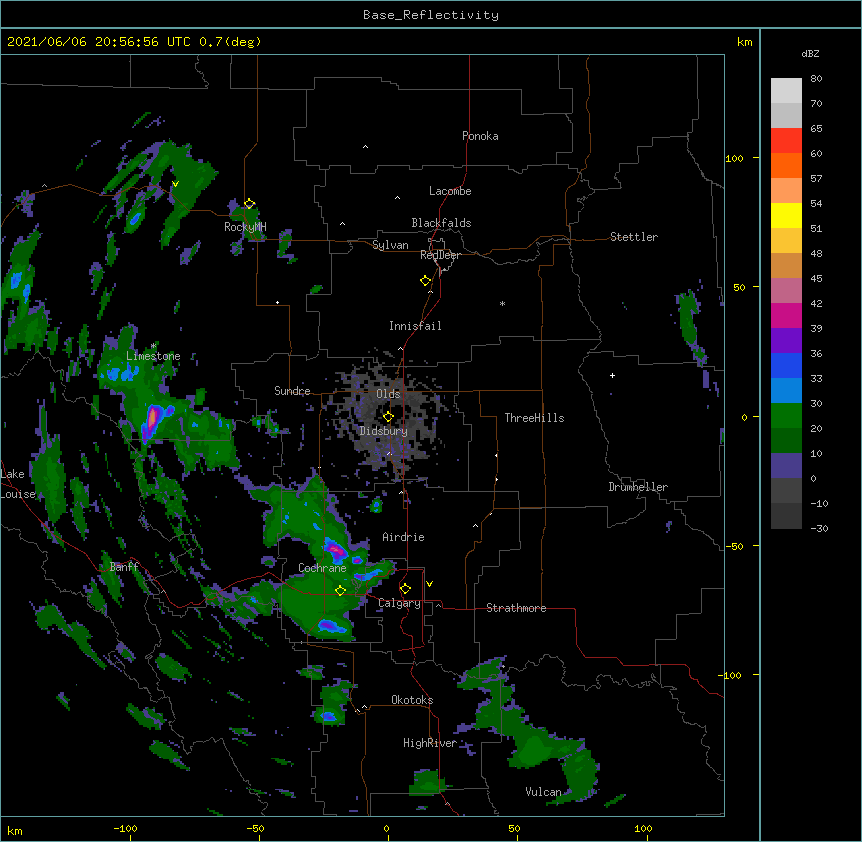Choose the bright green legend swatch between 30 and 20
Screen dimensions: 862x842
coord(786,416)
